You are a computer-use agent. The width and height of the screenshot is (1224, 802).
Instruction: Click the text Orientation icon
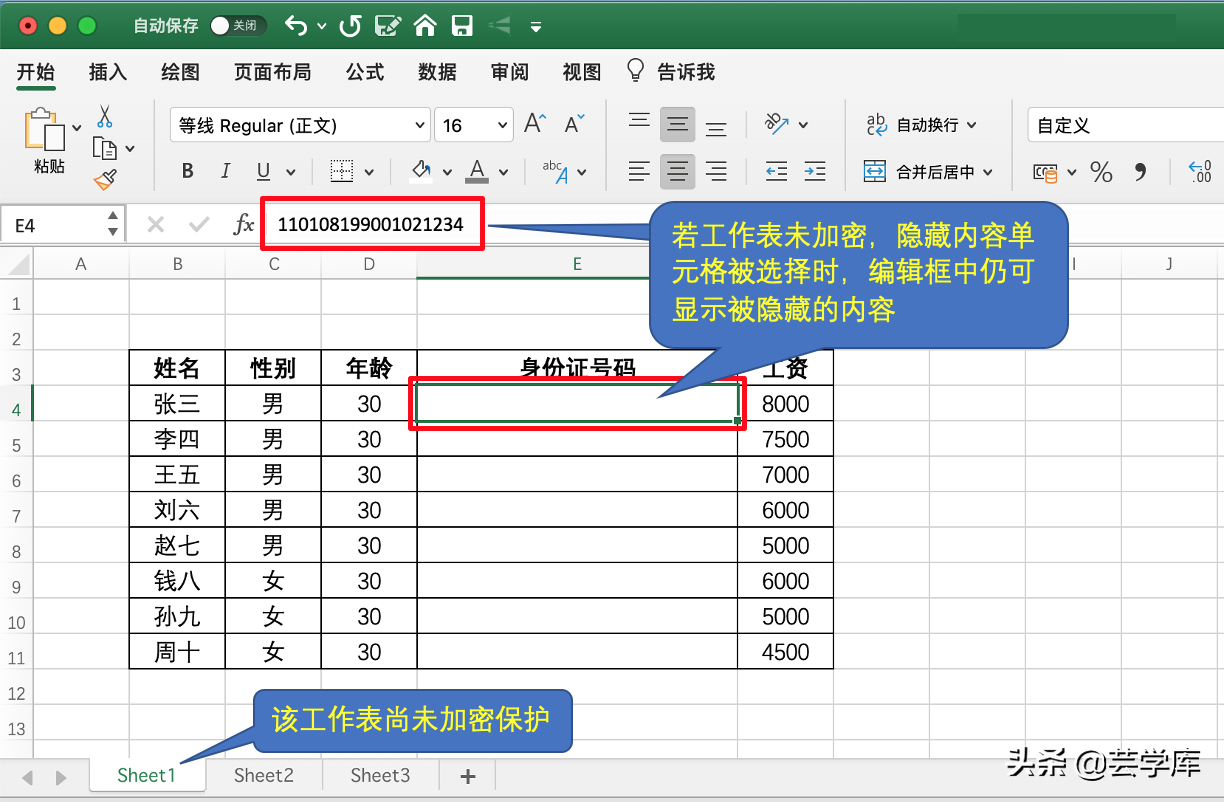[778, 124]
